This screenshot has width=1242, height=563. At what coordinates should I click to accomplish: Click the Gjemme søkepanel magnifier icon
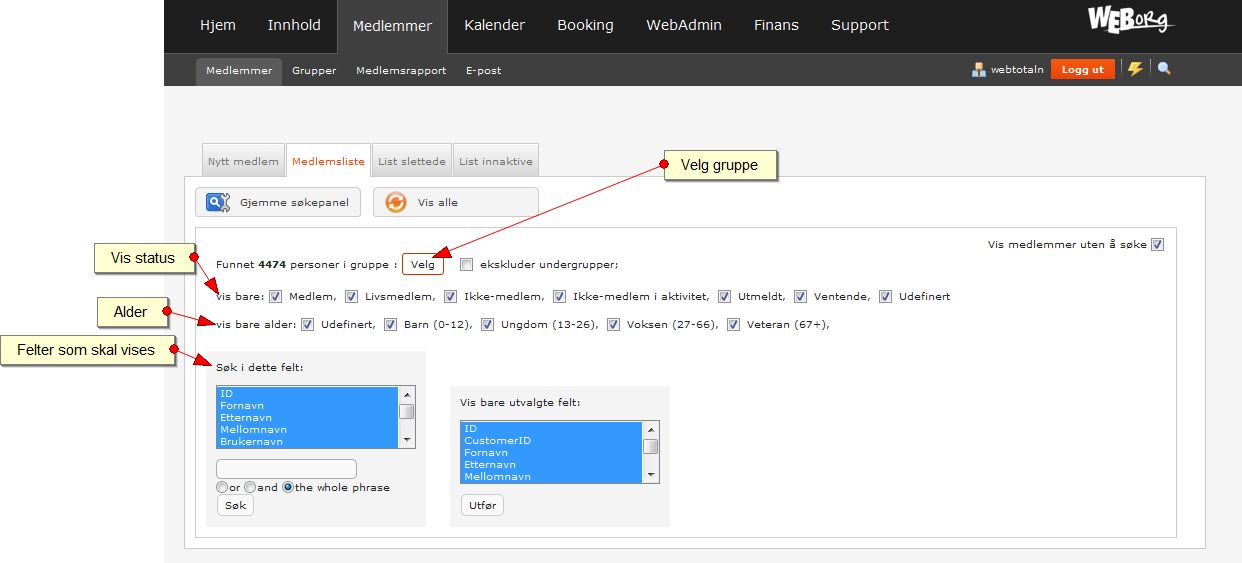(218, 202)
